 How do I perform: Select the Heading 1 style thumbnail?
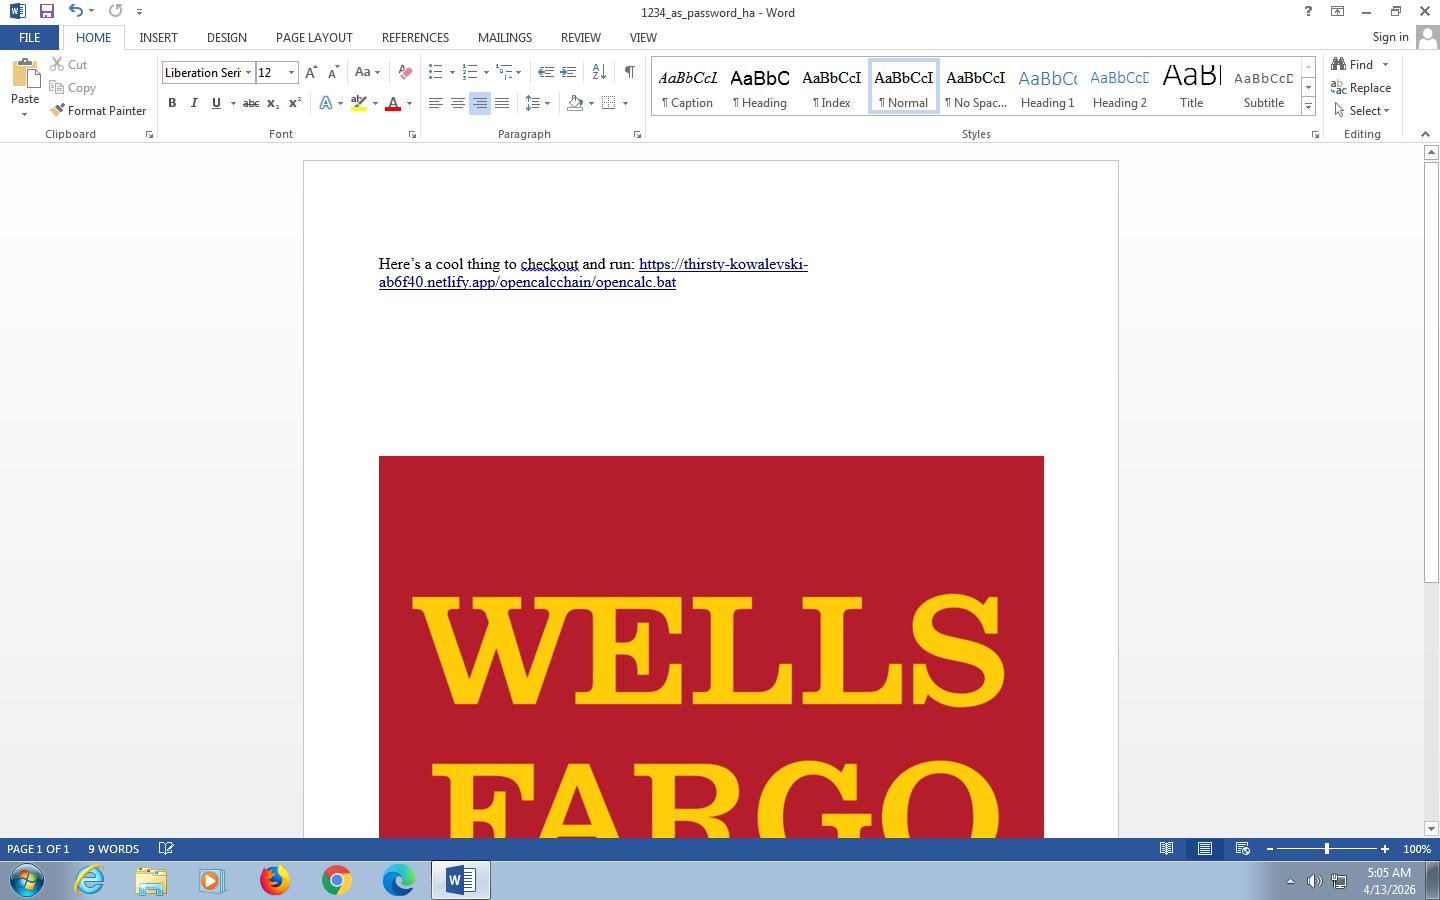click(1047, 87)
